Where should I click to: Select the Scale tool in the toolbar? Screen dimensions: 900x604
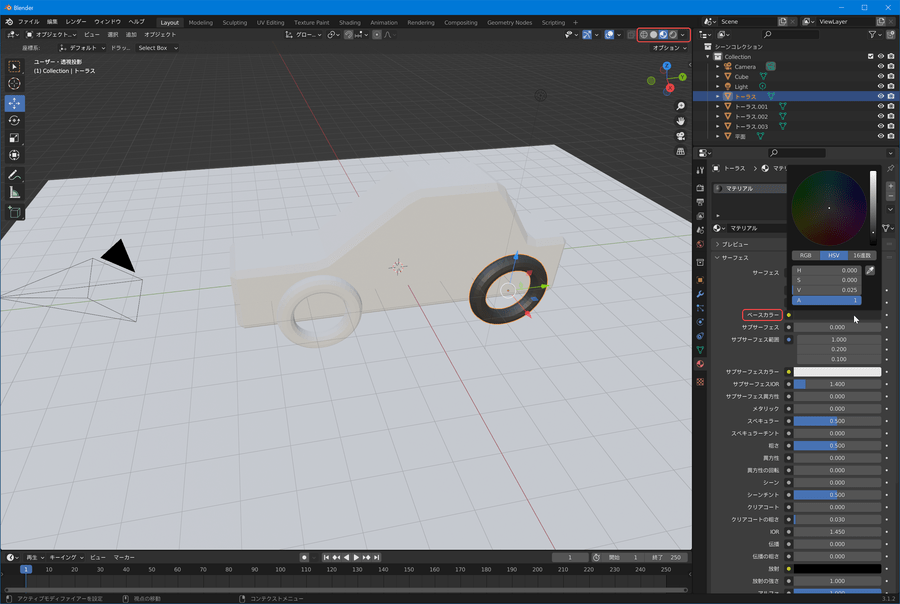15,137
